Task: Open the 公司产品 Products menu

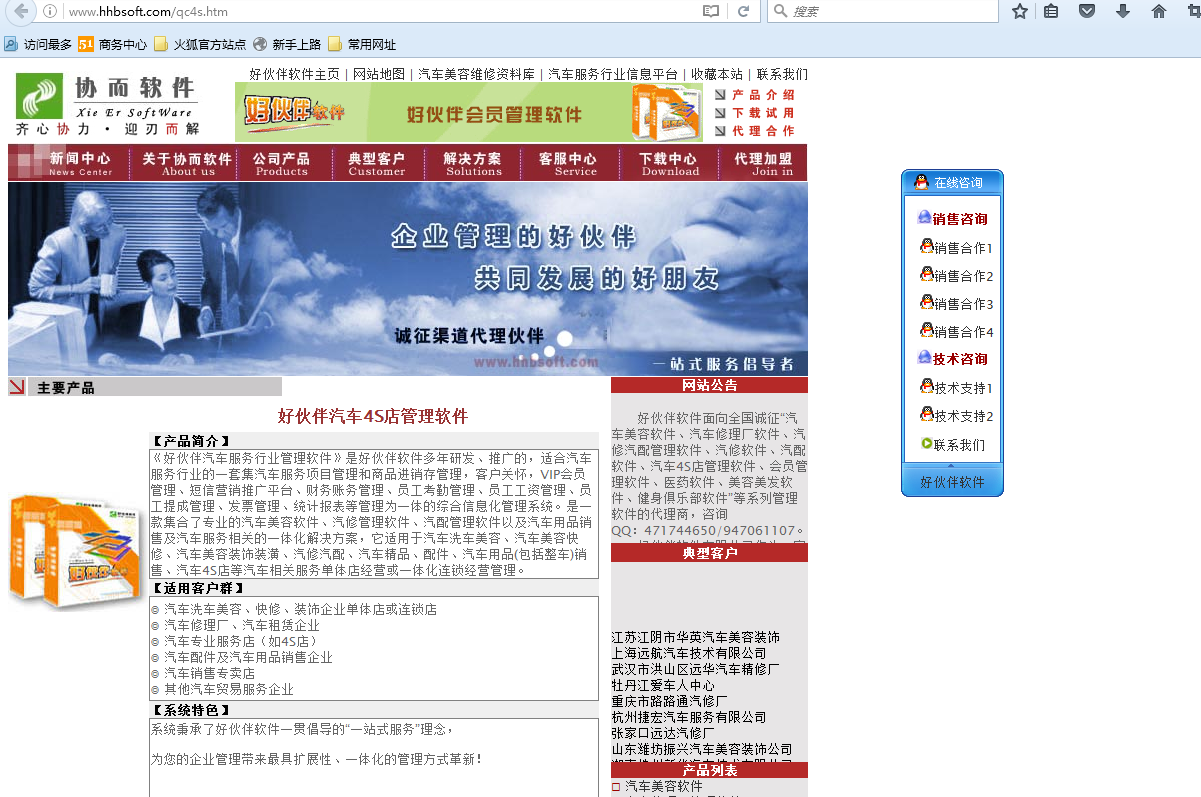Action: [x=281, y=164]
